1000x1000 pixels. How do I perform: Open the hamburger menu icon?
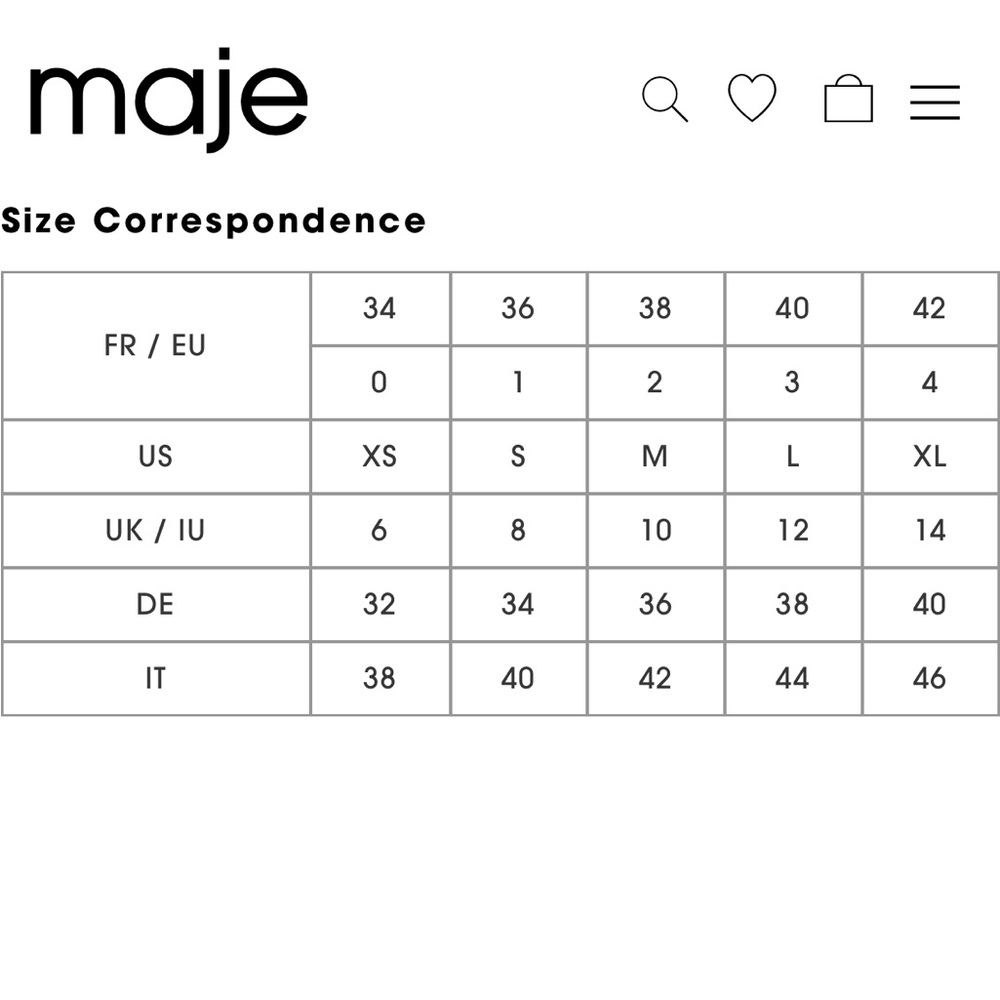click(935, 102)
